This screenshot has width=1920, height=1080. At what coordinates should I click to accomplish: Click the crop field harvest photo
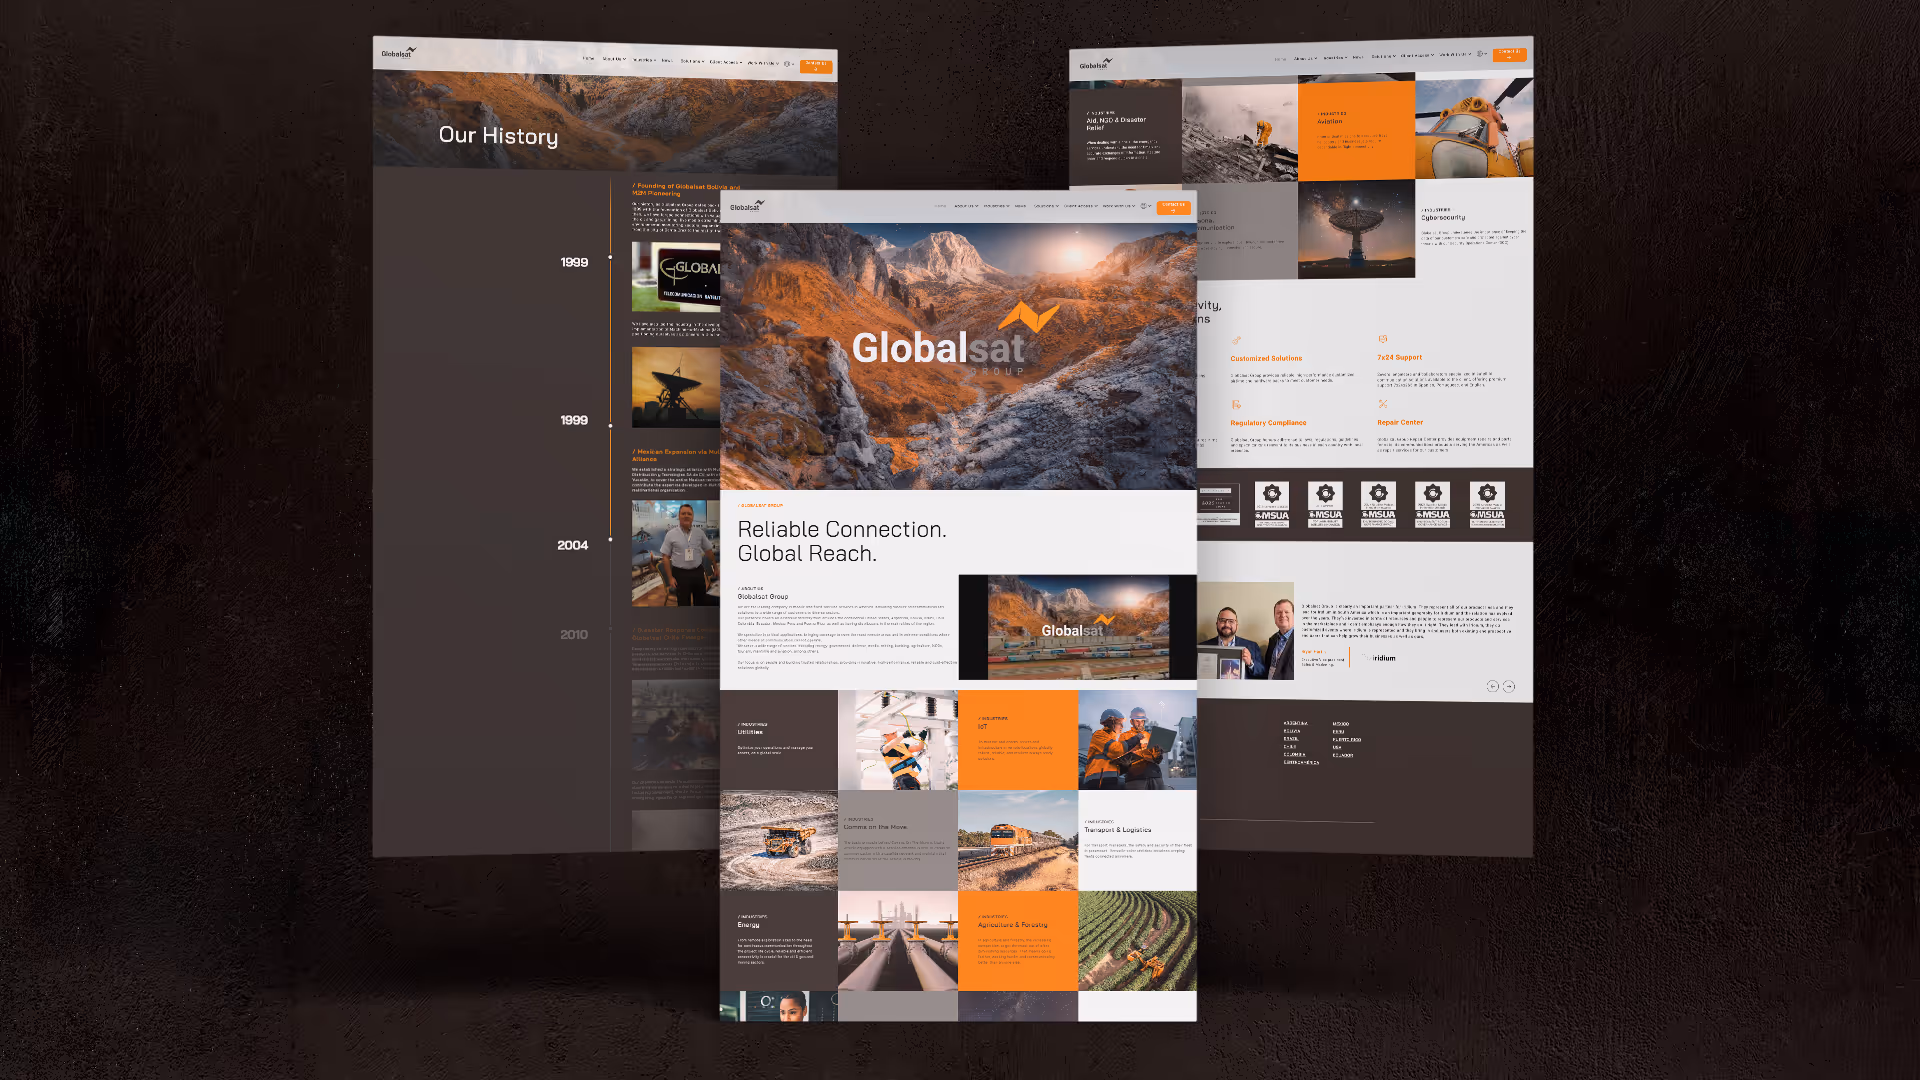[1137, 940]
